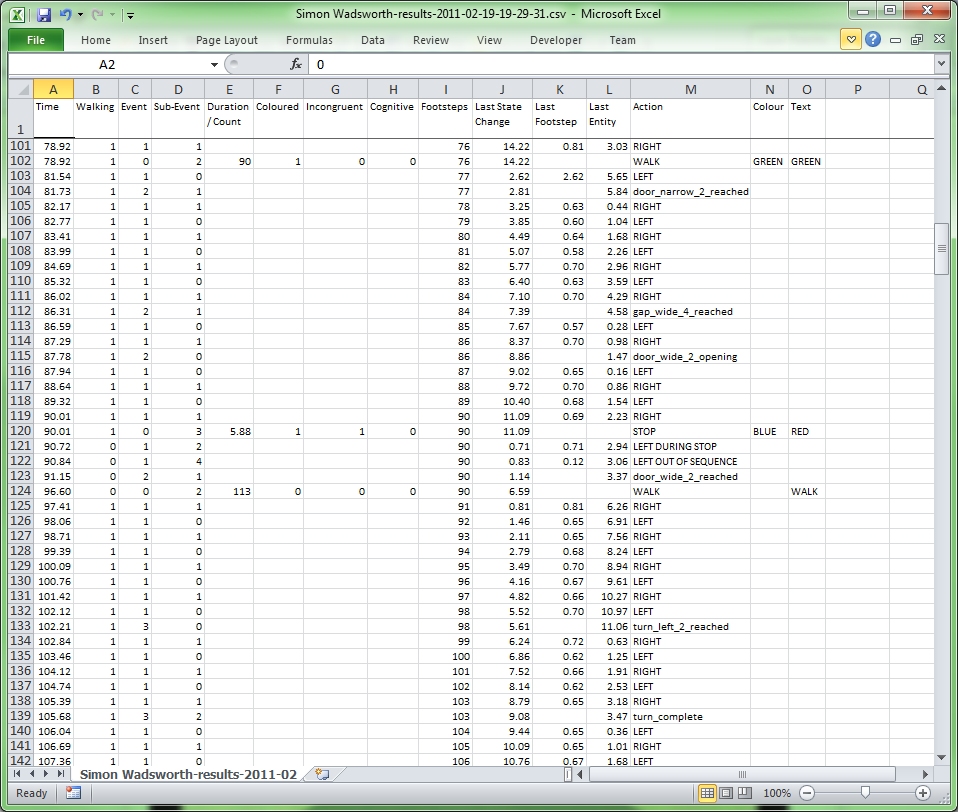Image resolution: width=958 pixels, height=812 pixels.
Task: Select the Simon Wadsworth-results-2011-02 sheet tab
Action: pos(188,774)
